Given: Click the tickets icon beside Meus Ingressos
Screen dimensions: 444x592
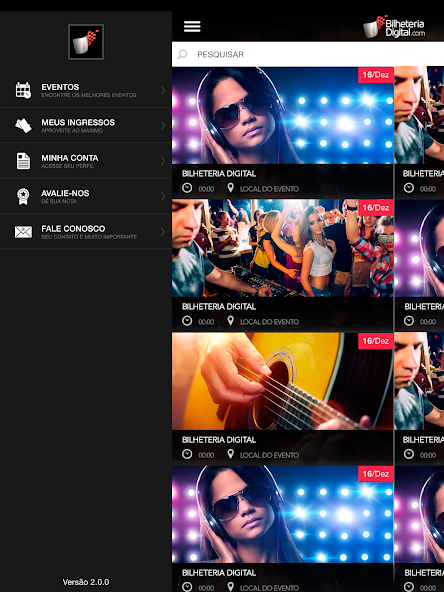Looking at the screenshot, I should (23, 125).
